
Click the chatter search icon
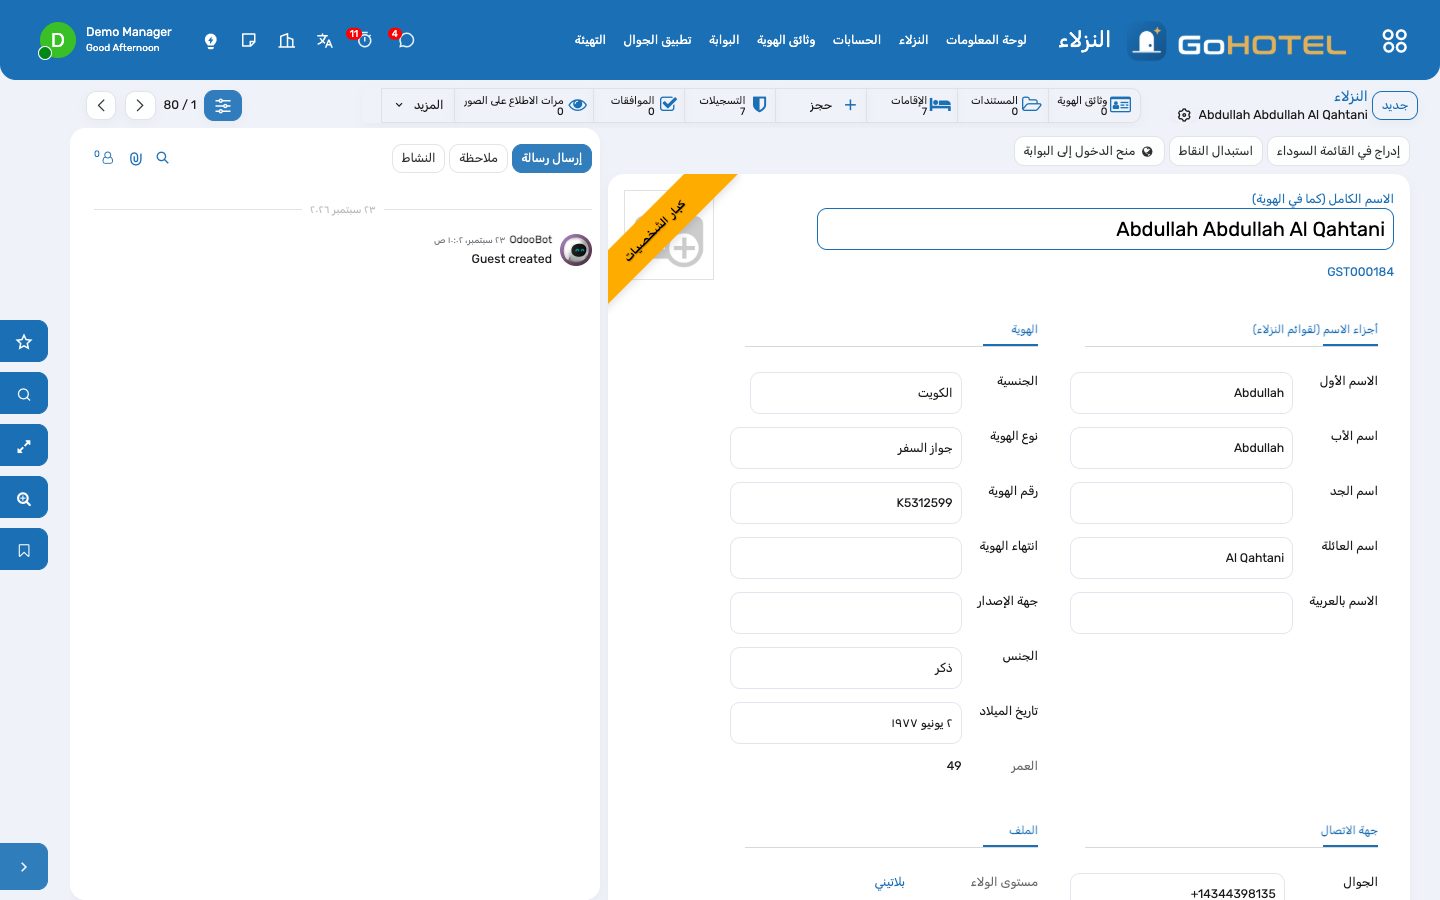click(x=163, y=158)
